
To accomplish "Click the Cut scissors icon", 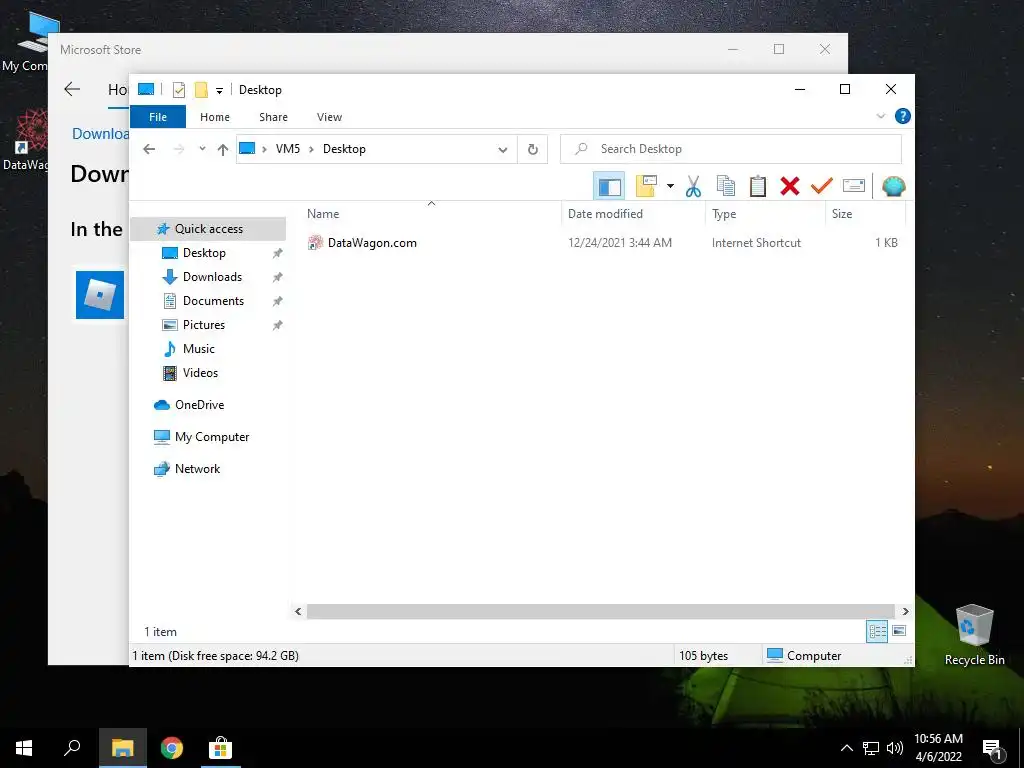I will pos(693,186).
